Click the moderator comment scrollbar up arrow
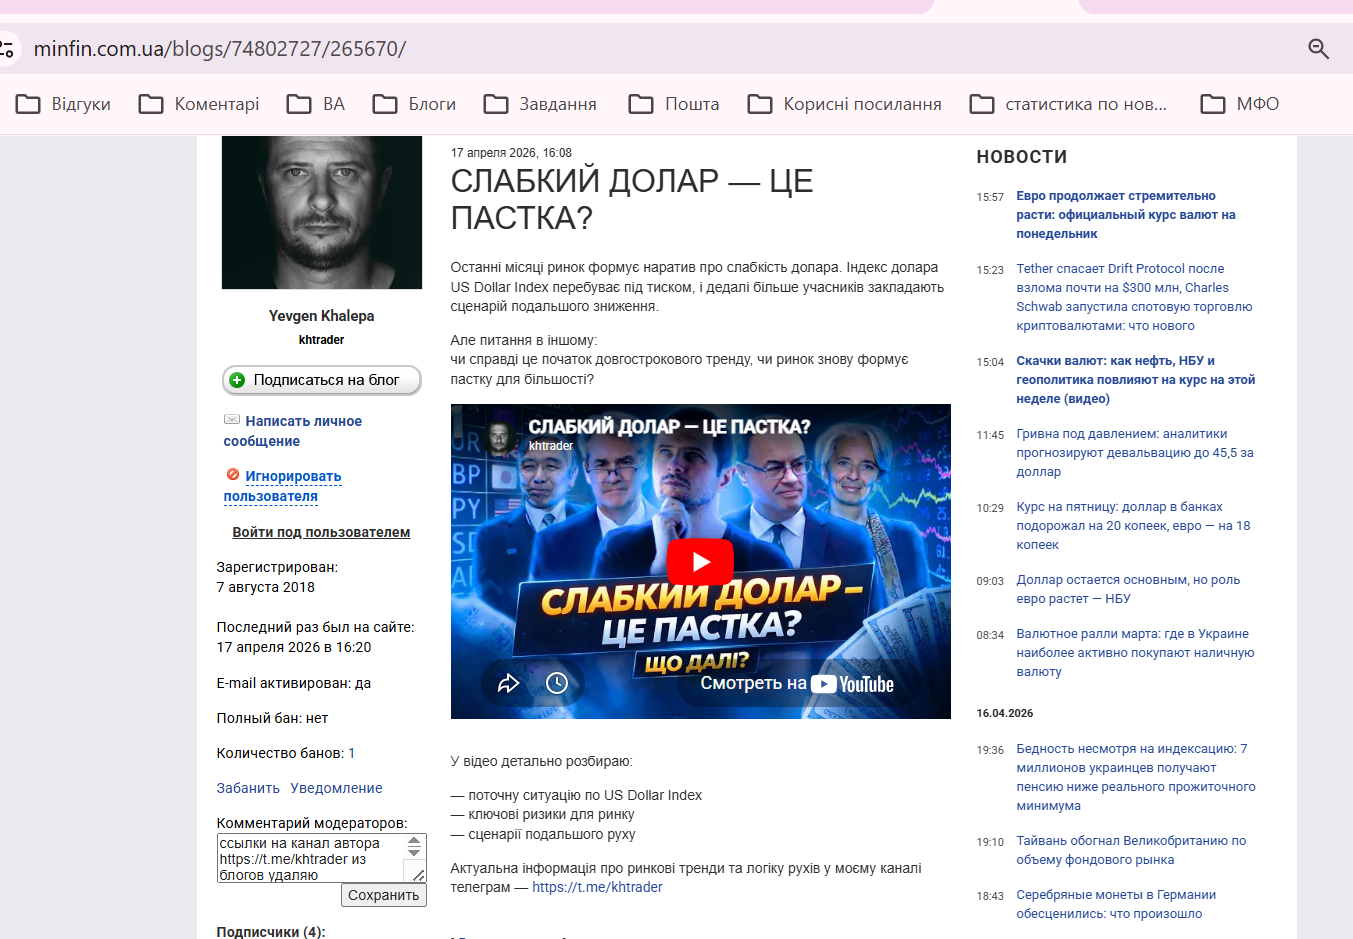 click(x=414, y=842)
